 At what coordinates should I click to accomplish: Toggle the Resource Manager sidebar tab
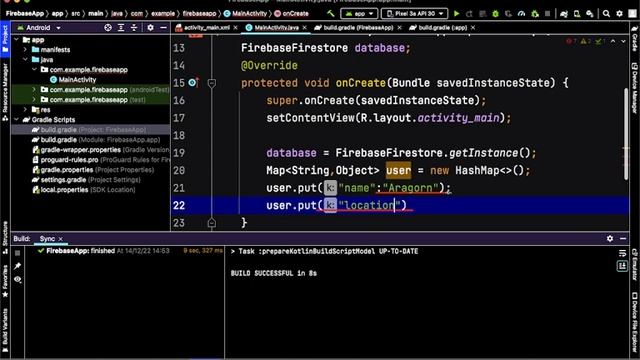click(x=5, y=92)
